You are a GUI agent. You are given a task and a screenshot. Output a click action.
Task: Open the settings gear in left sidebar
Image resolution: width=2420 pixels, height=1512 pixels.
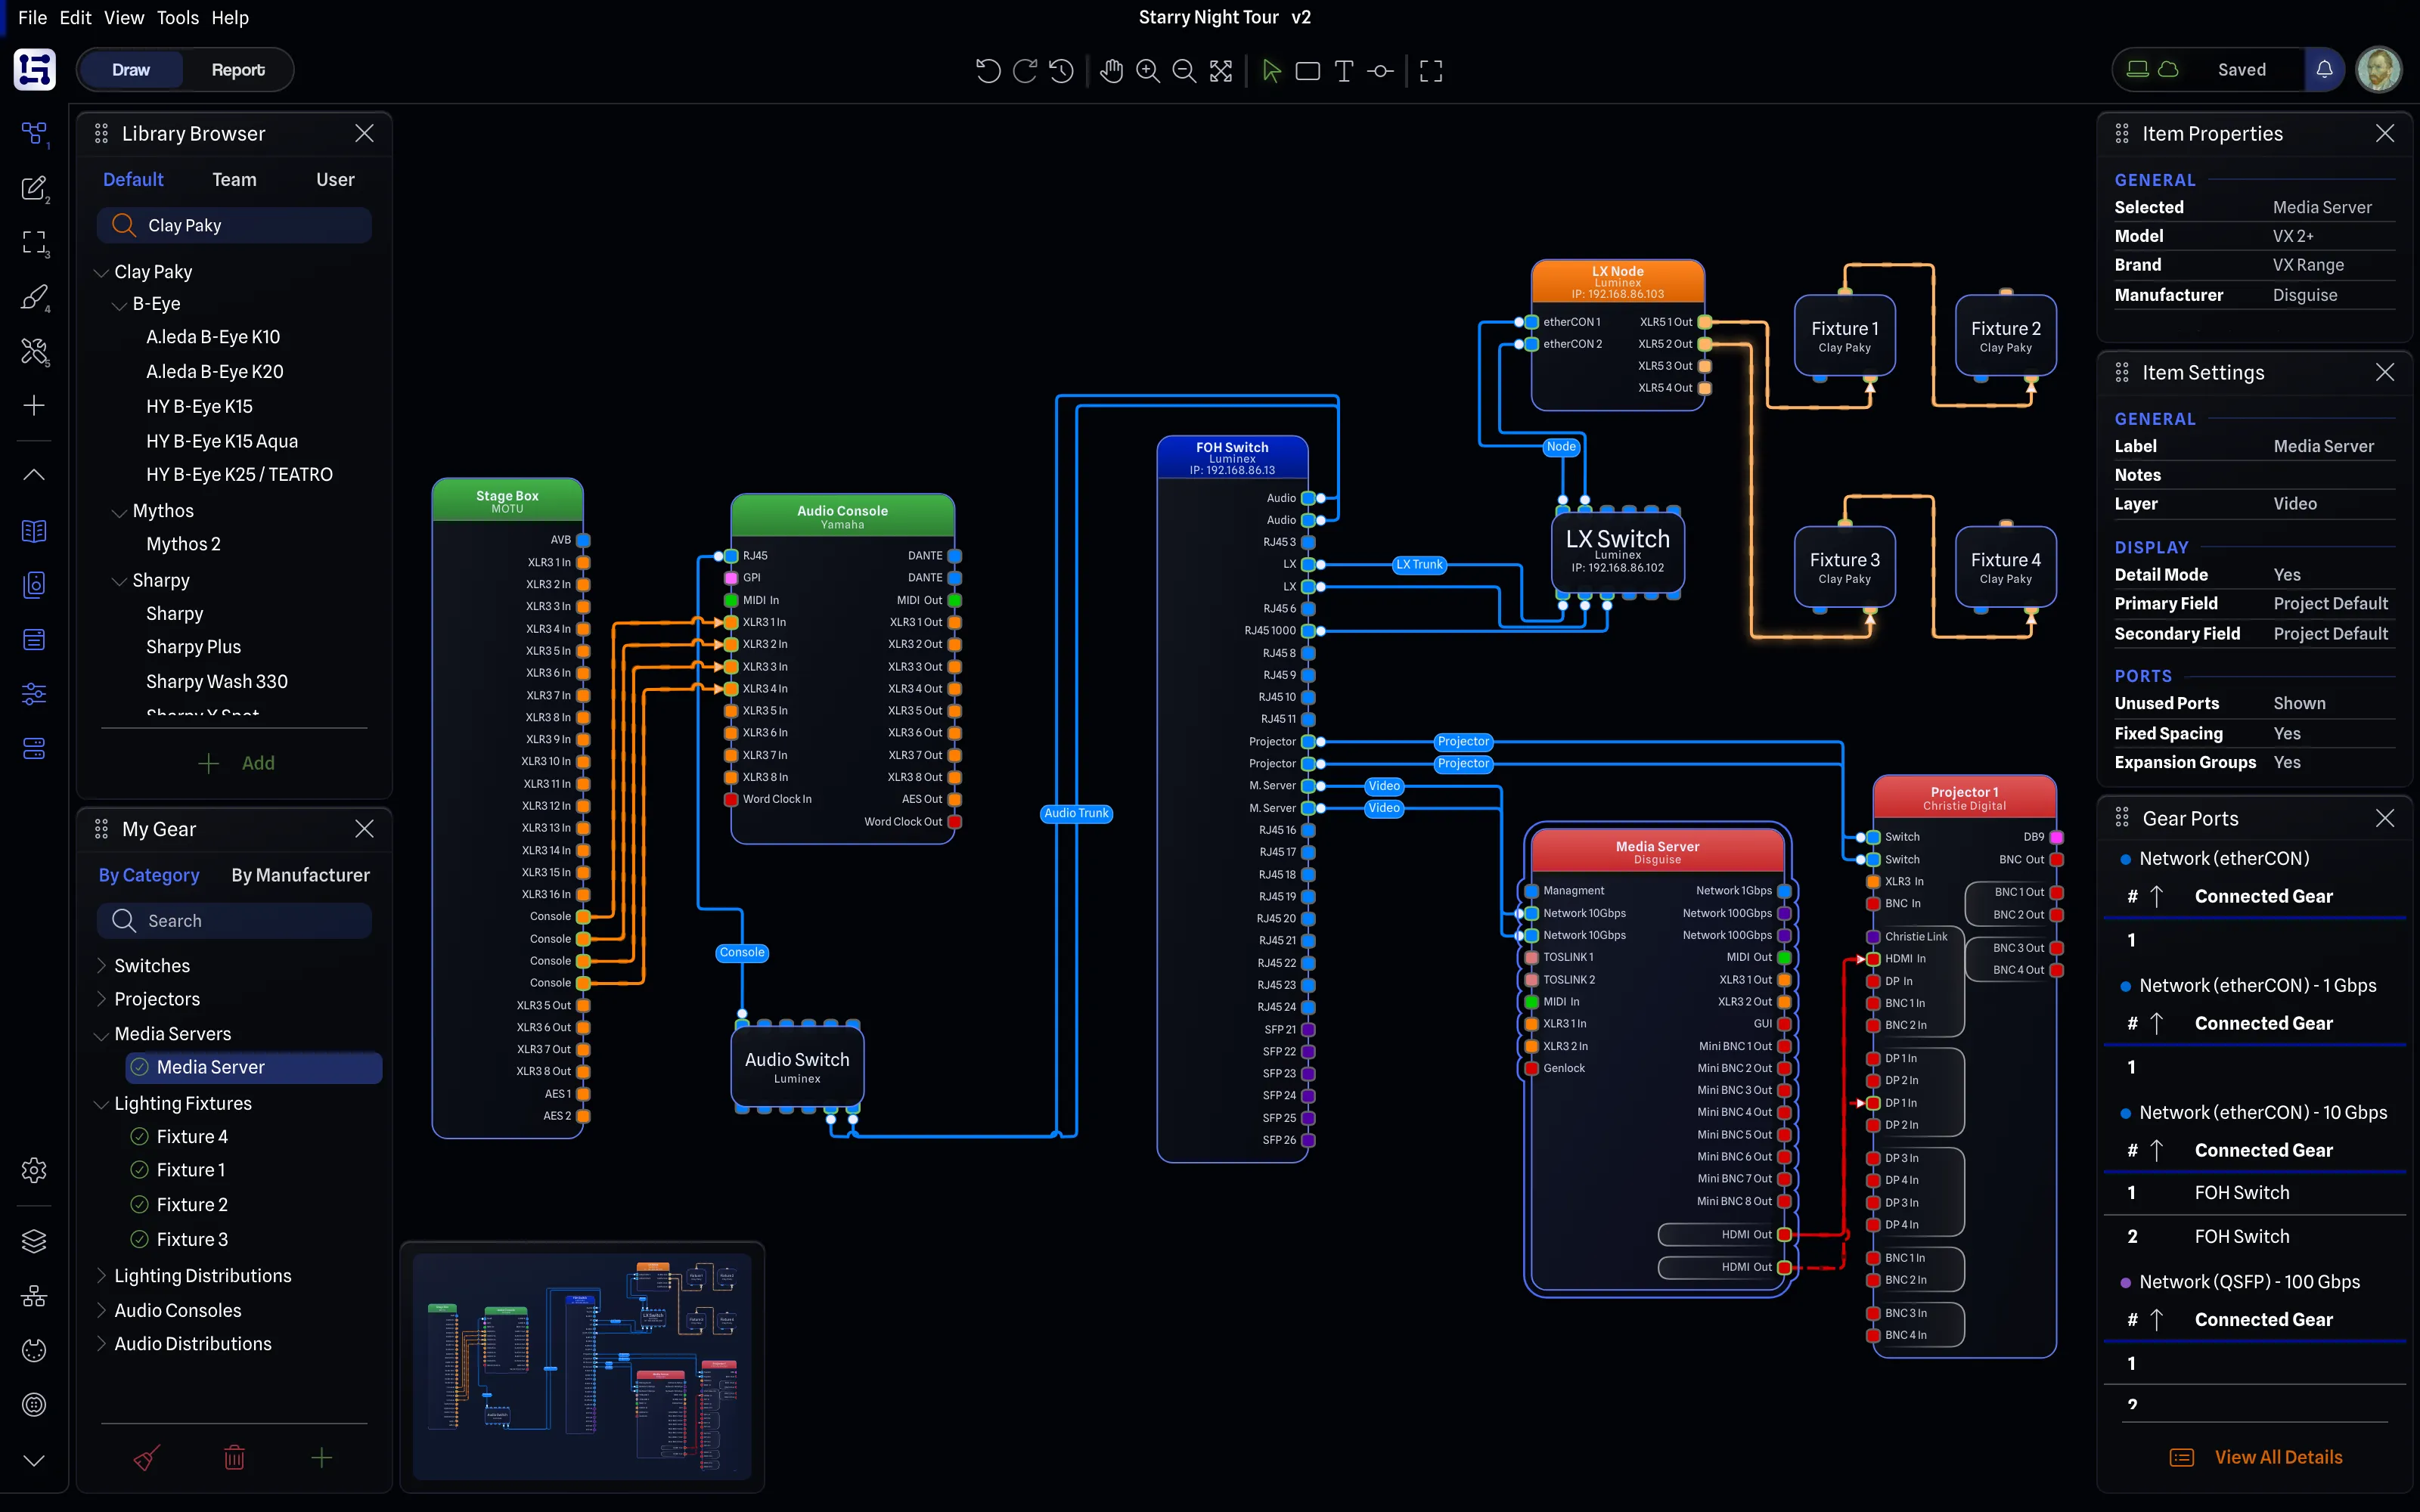tap(34, 1170)
